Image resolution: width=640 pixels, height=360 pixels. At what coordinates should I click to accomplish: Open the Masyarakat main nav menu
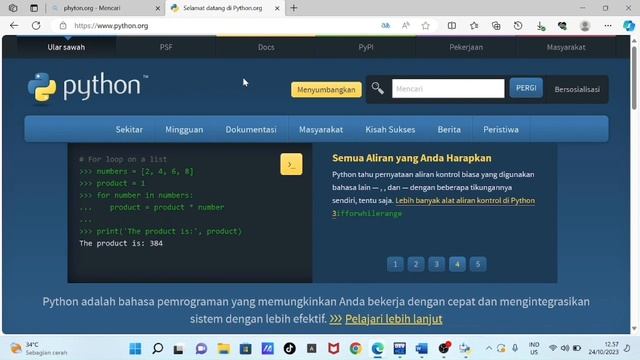[321, 129]
